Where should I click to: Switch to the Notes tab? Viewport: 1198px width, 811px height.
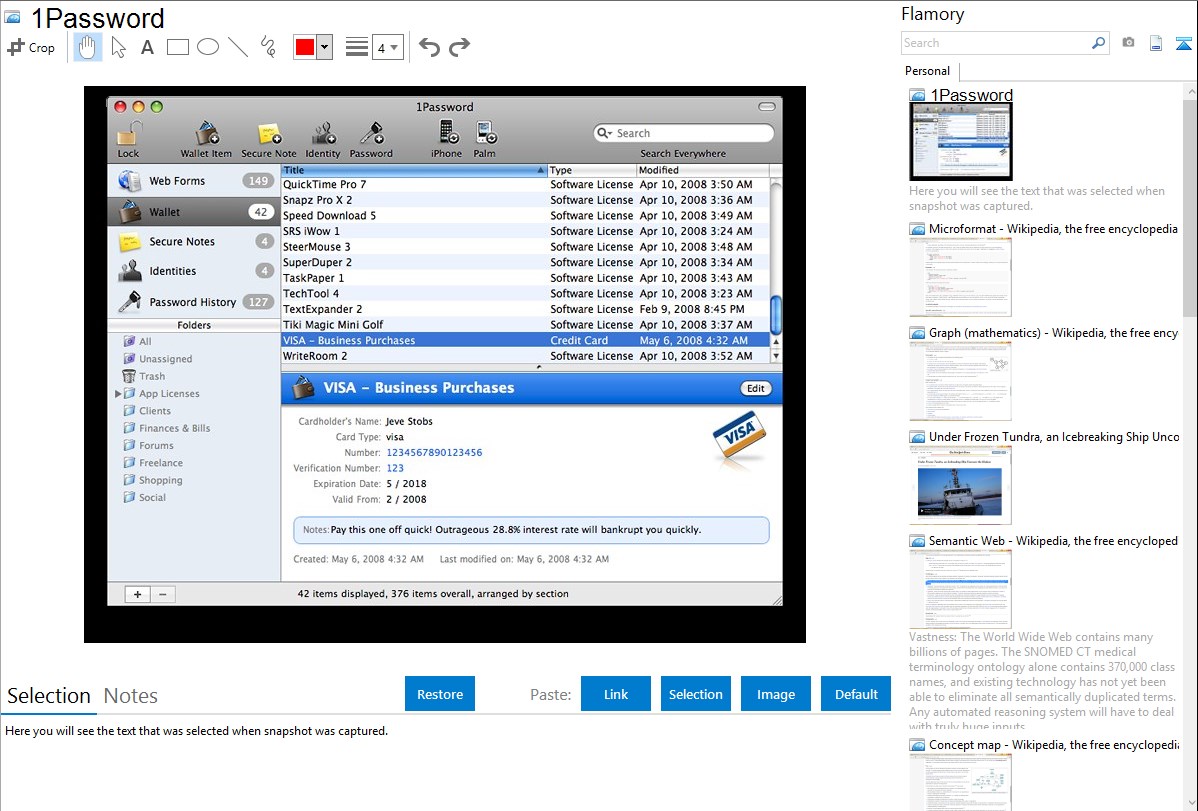point(131,696)
